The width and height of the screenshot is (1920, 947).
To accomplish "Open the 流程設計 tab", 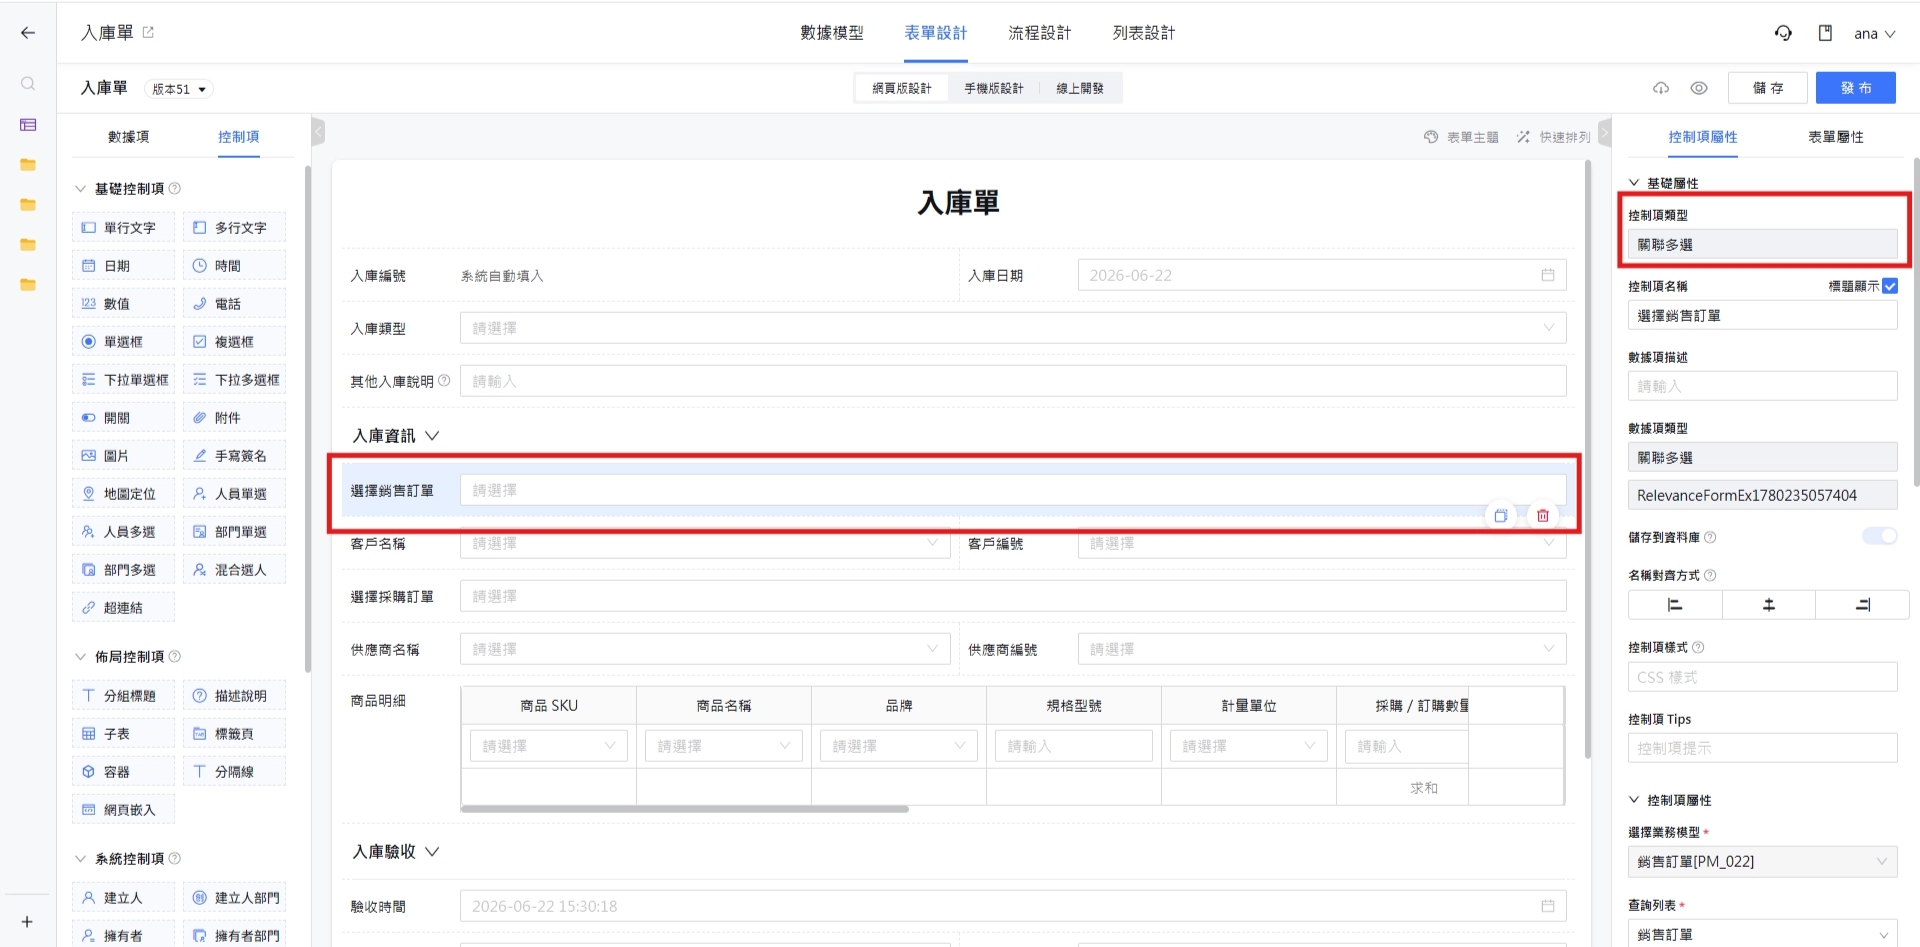I will click(1040, 33).
